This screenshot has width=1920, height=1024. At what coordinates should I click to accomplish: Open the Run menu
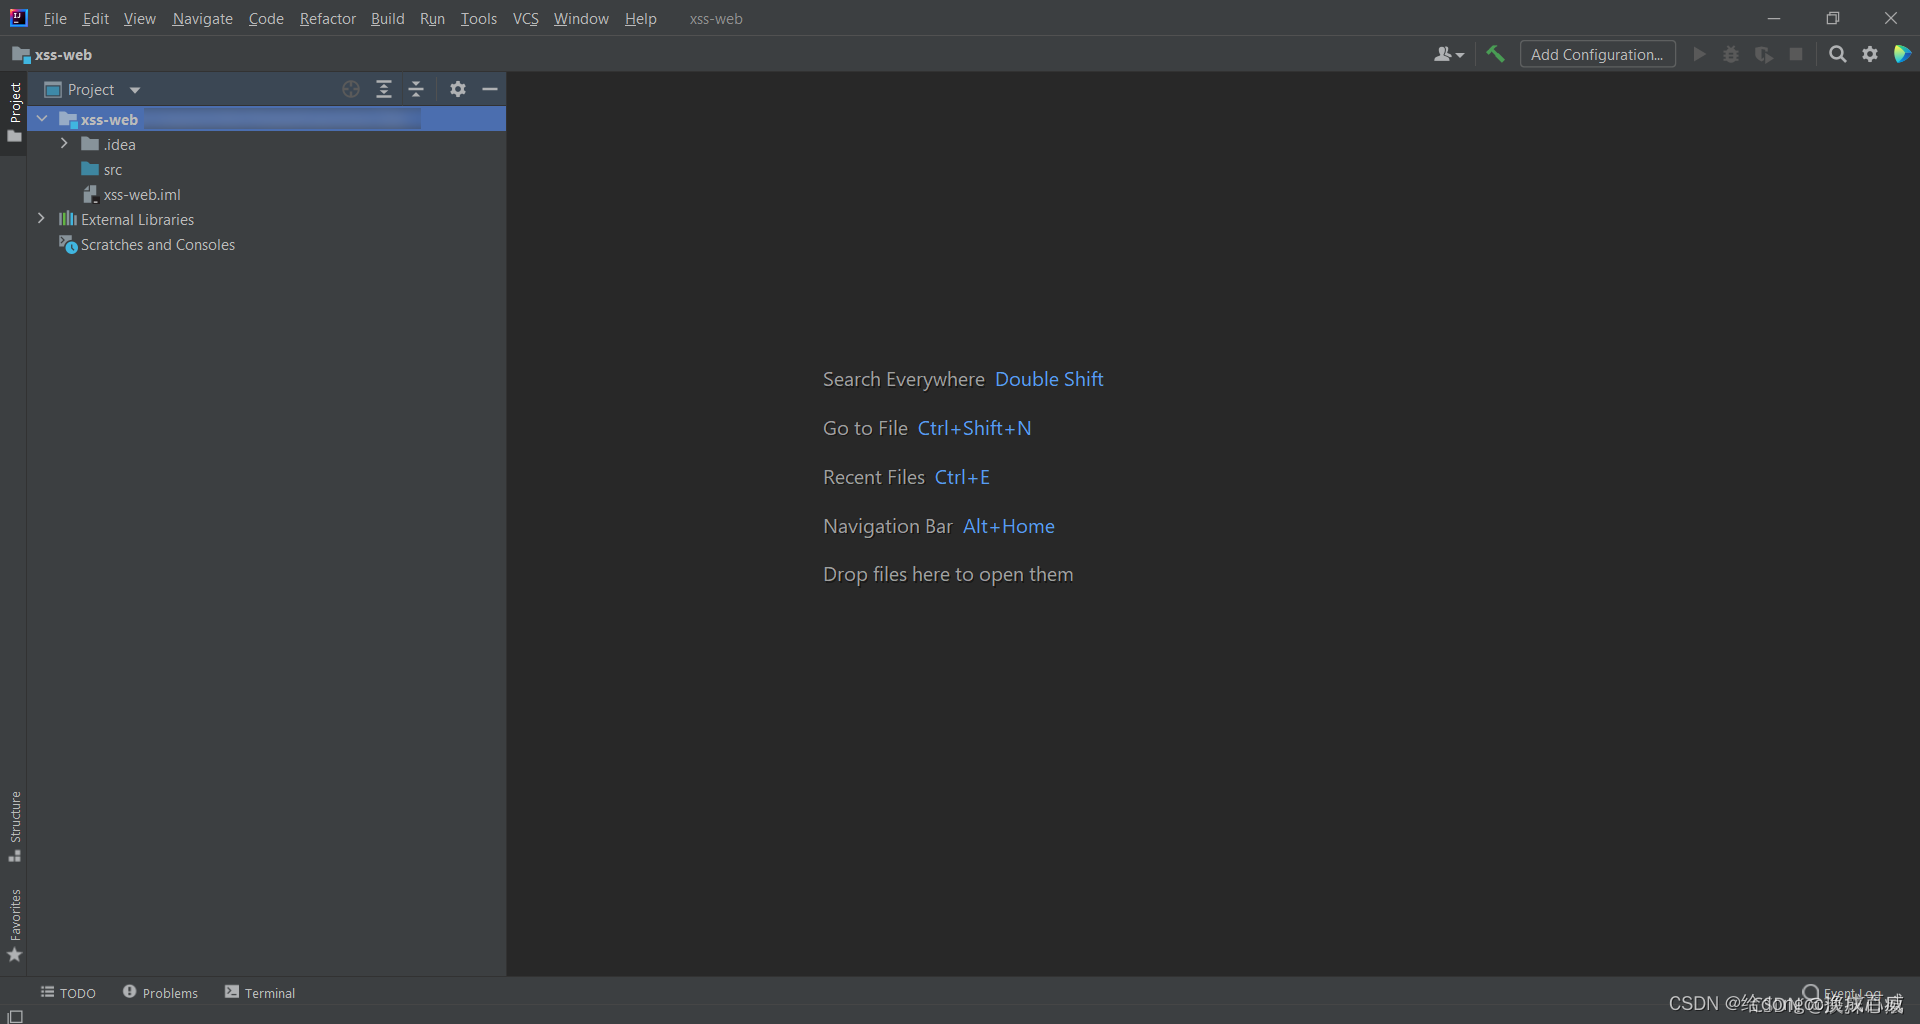tap(432, 19)
